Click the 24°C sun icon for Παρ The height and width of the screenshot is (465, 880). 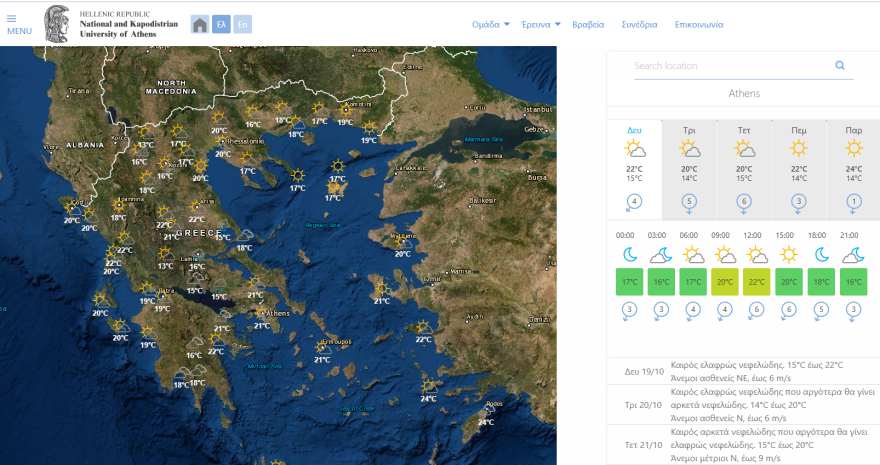pos(853,149)
